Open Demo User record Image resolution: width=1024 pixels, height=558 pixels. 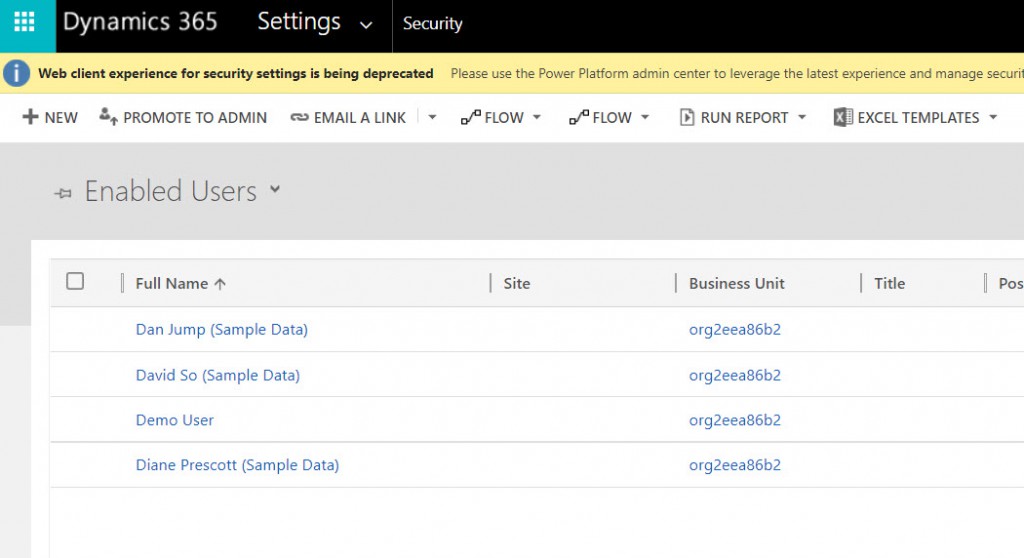click(x=174, y=420)
